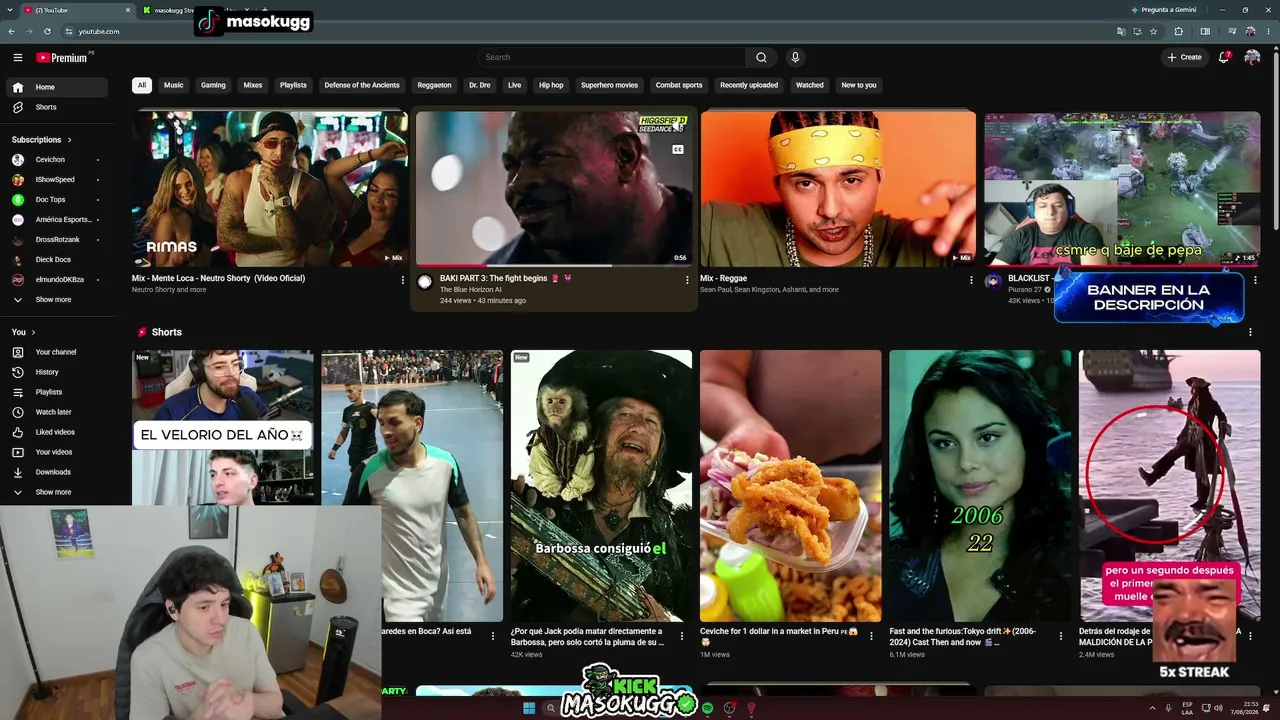The width and height of the screenshot is (1280, 720).
Task: Select the Gaming filter chip
Action: [213, 85]
